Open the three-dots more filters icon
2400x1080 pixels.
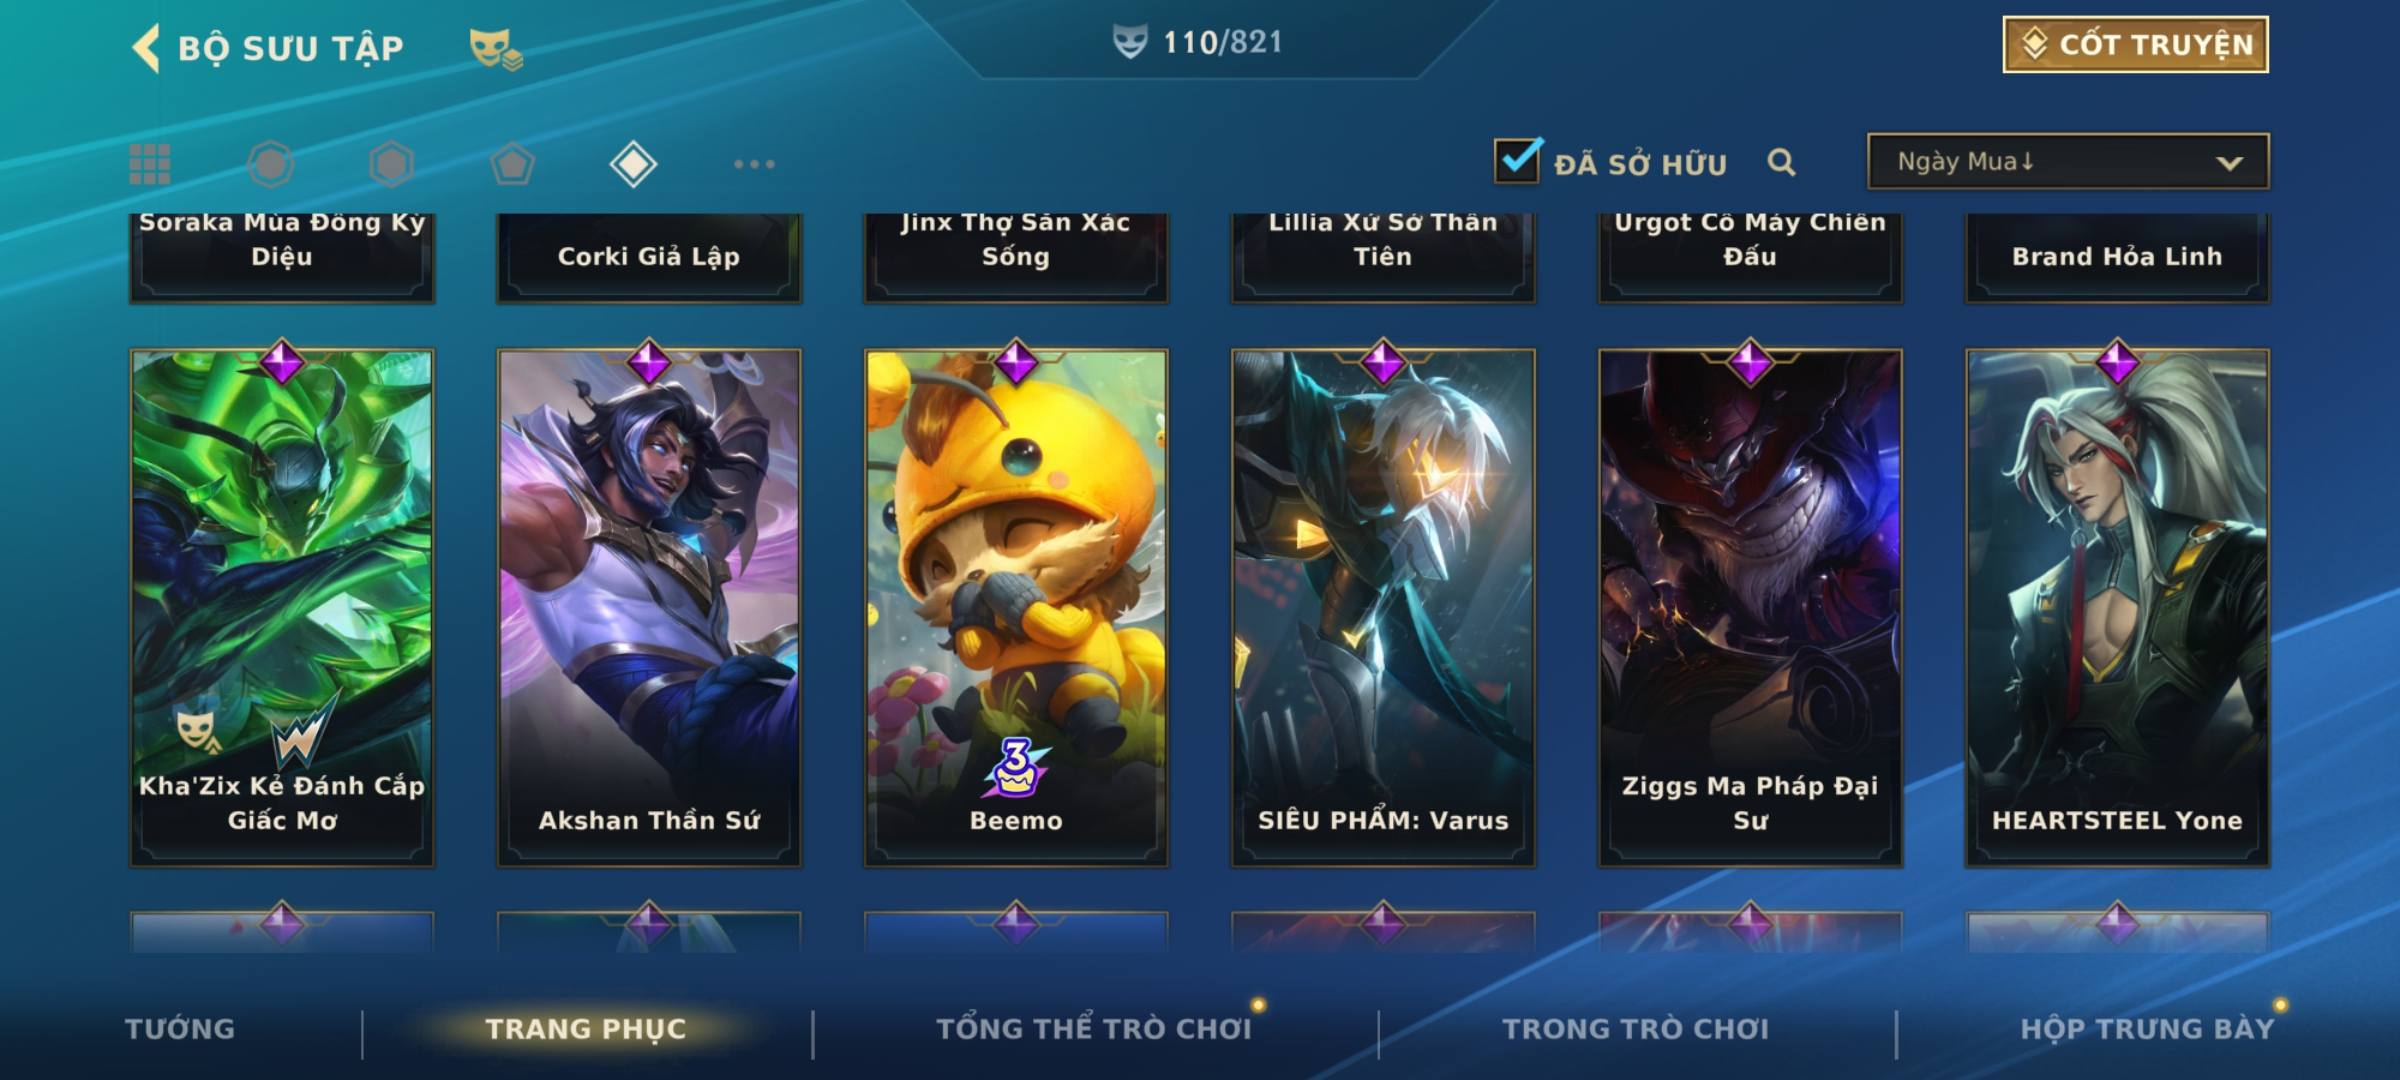[754, 164]
